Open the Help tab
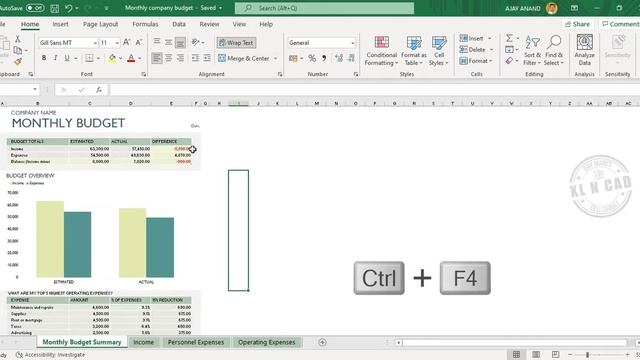Screen dimensions: 640x360 (x=266, y=24)
